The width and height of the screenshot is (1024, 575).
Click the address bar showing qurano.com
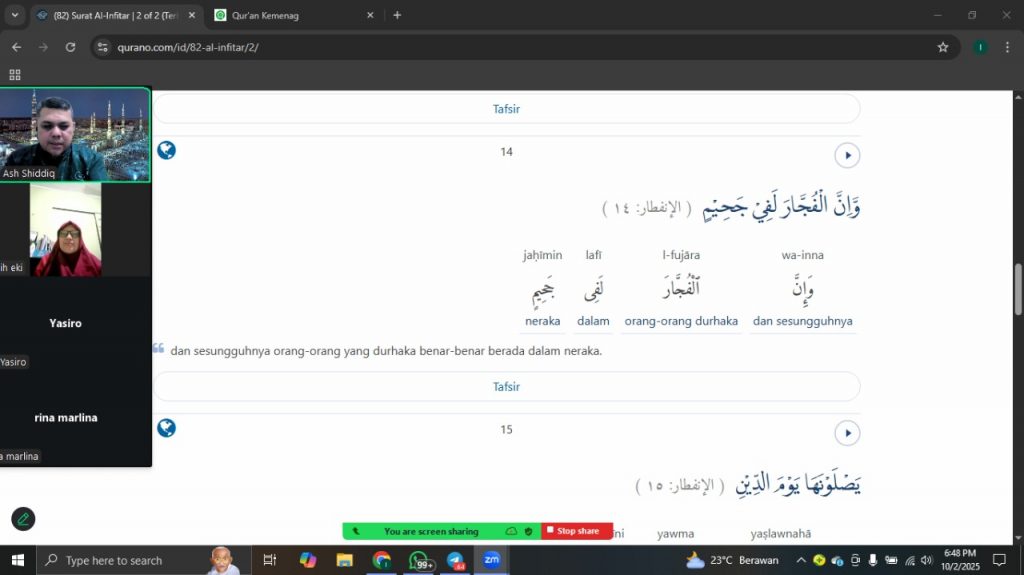[x=500, y=47]
